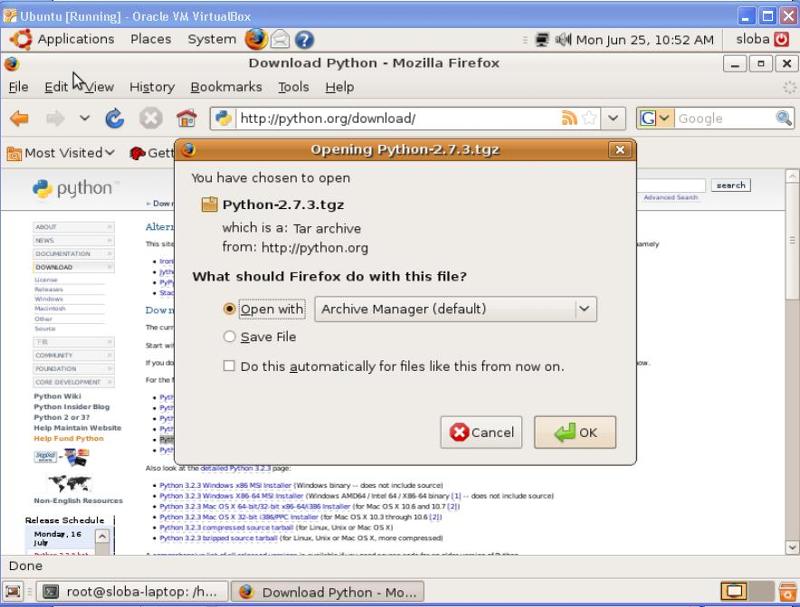800x607 pixels.
Task: Click the forward arrow navigation button
Action: tap(55, 119)
